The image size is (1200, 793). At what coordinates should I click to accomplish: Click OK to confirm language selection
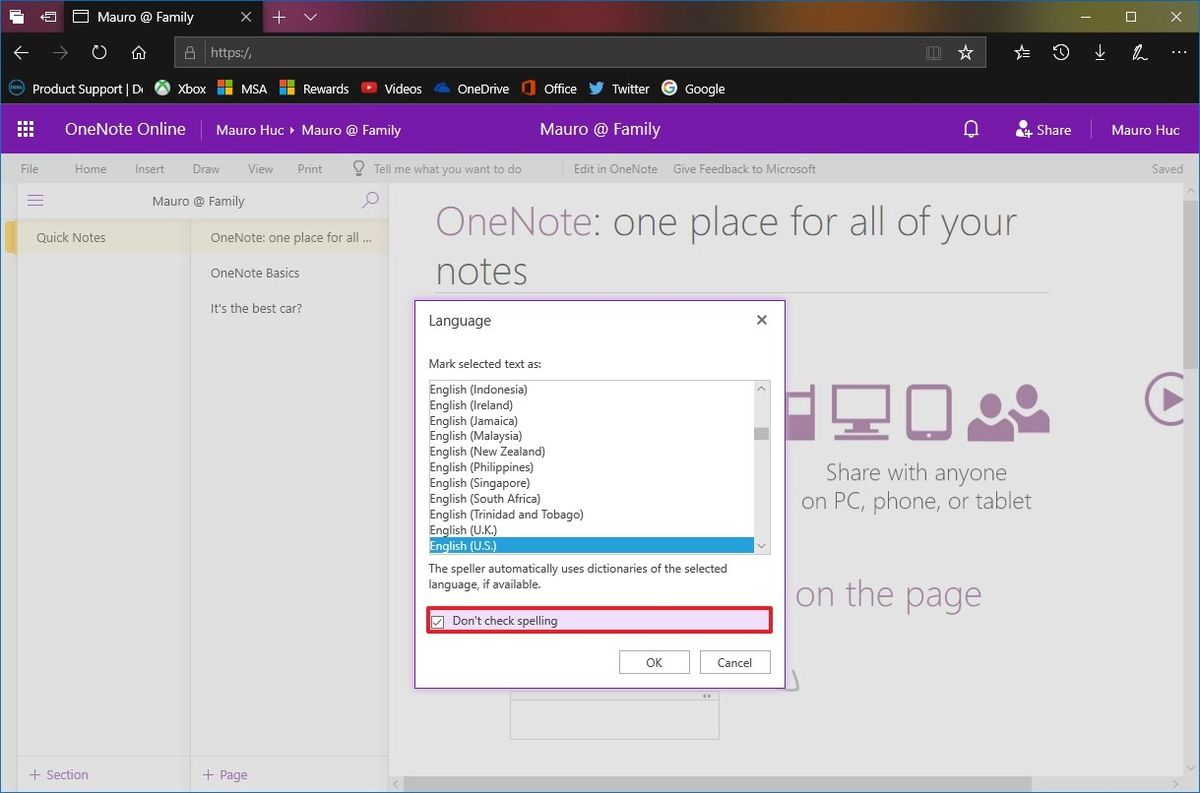(x=654, y=662)
